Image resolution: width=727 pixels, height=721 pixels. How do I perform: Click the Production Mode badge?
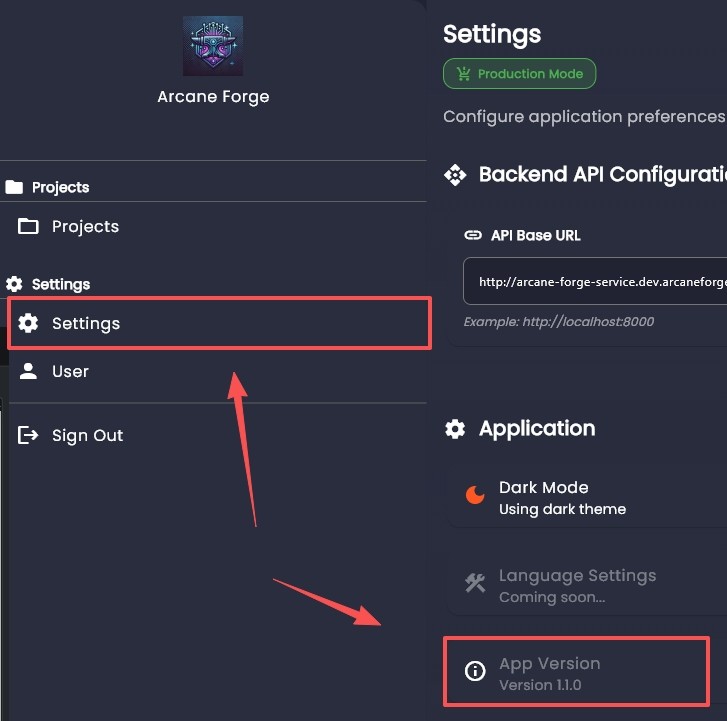[x=519, y=74]
